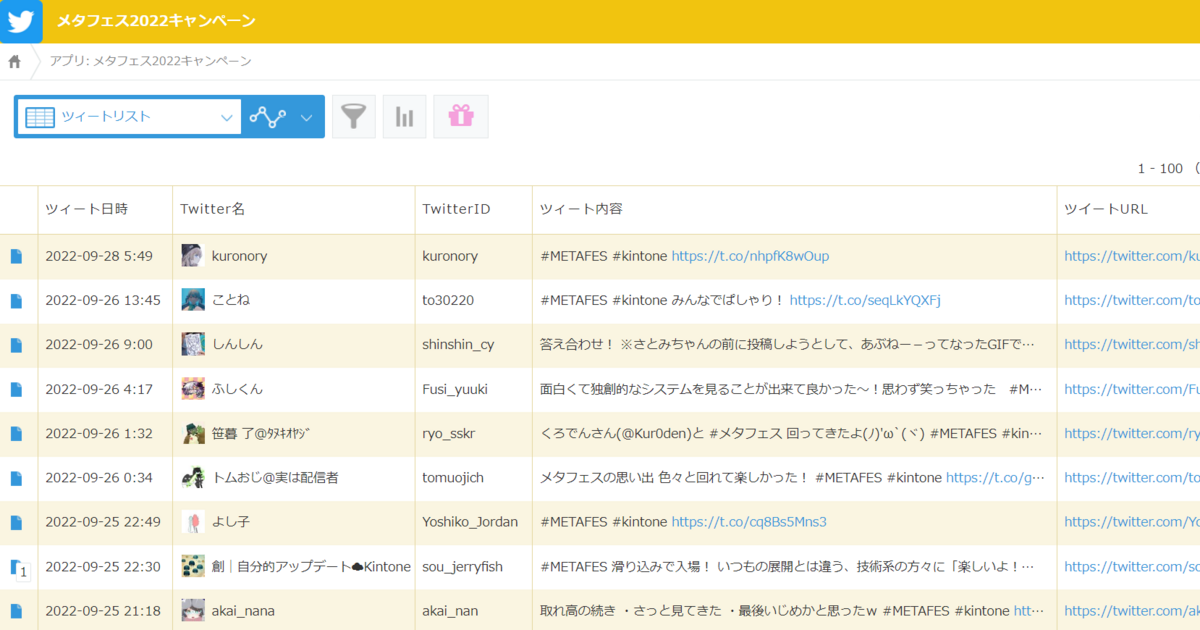The image size is (1200, 630).
Task: Click date cell 2022-09-25 22:30
Action: pos(103,566)
